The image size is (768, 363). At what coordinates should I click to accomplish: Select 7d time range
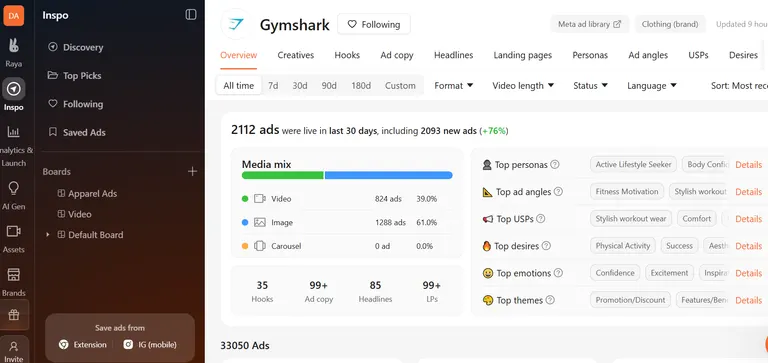[x=273, y=85]
